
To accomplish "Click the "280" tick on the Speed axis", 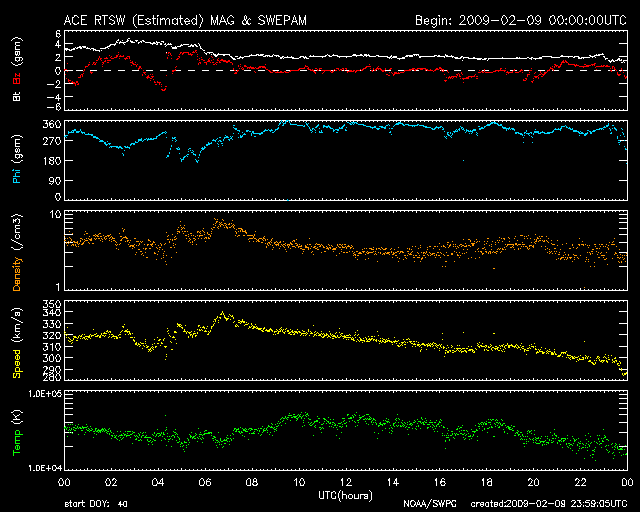I will [x=52, y=376].
